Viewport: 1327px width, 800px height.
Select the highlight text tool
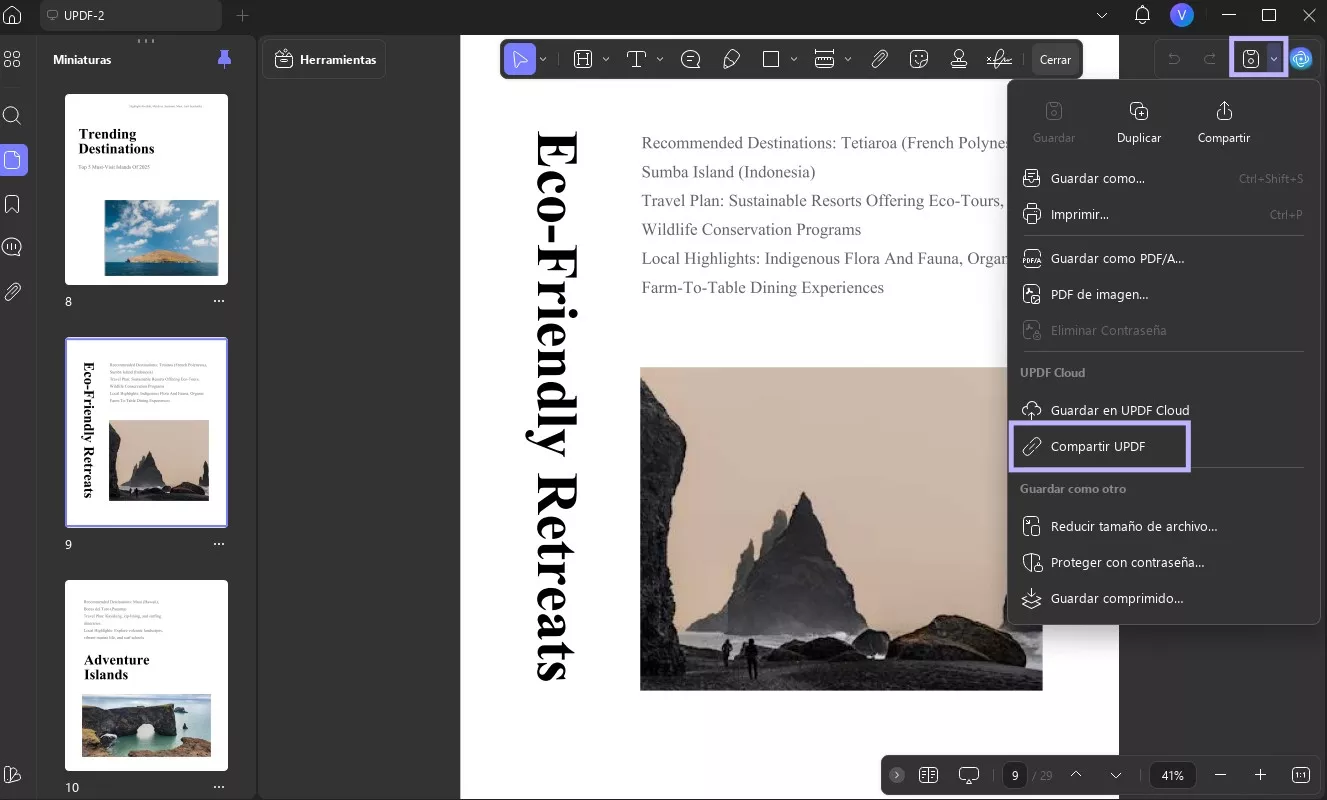tap(583, 59)
